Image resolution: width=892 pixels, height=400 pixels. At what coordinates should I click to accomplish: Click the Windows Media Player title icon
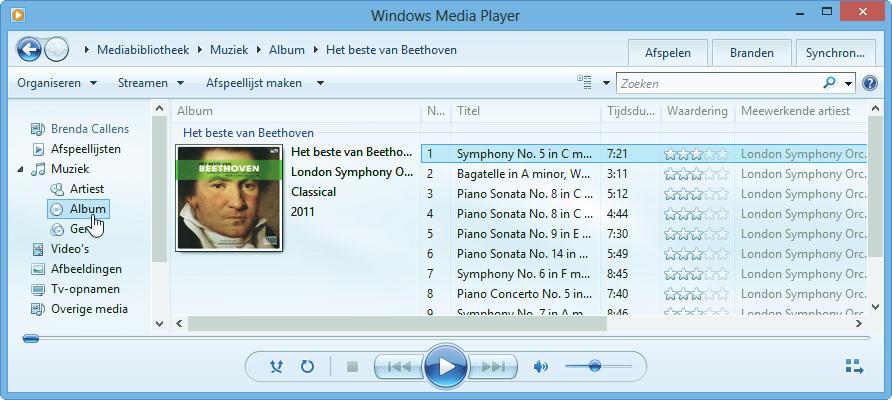tap(18, 14)
